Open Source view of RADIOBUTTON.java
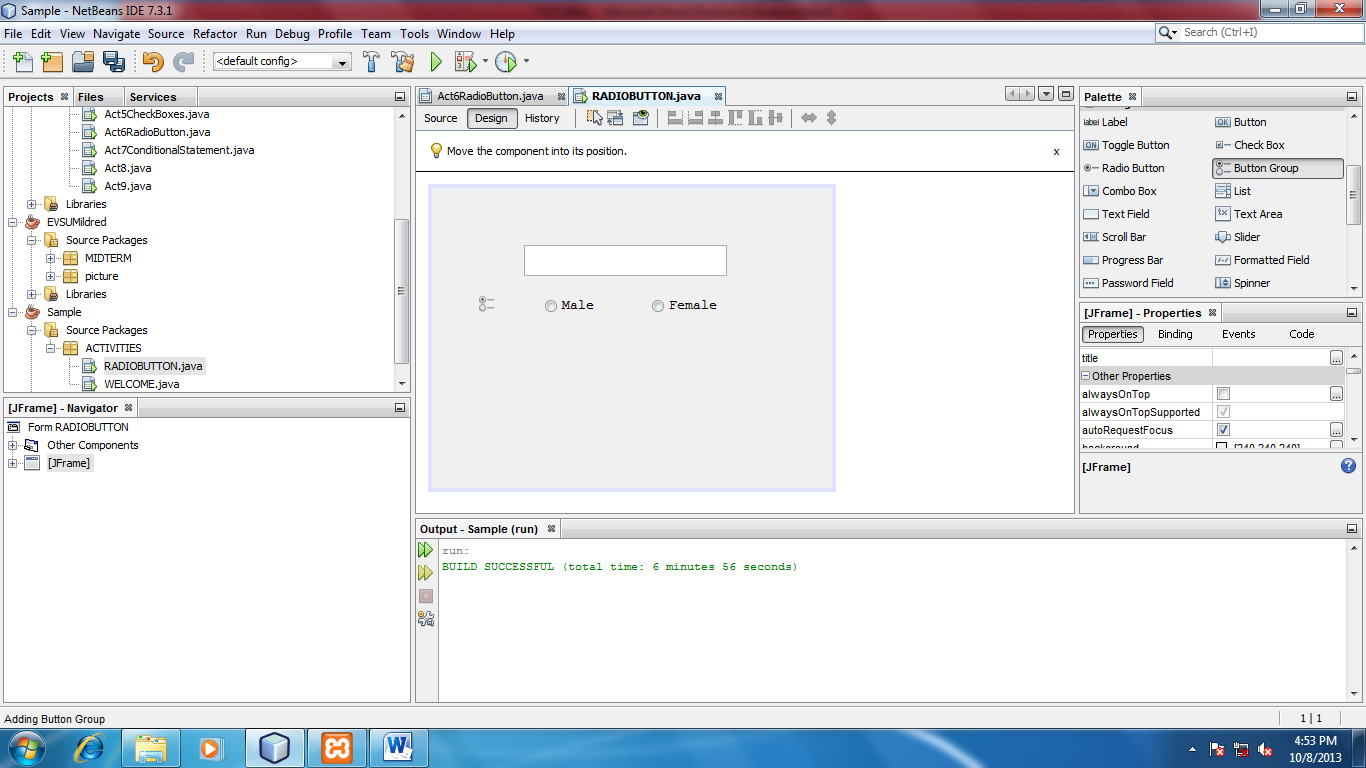The image size is (1366, 768). tap(440, 118)
